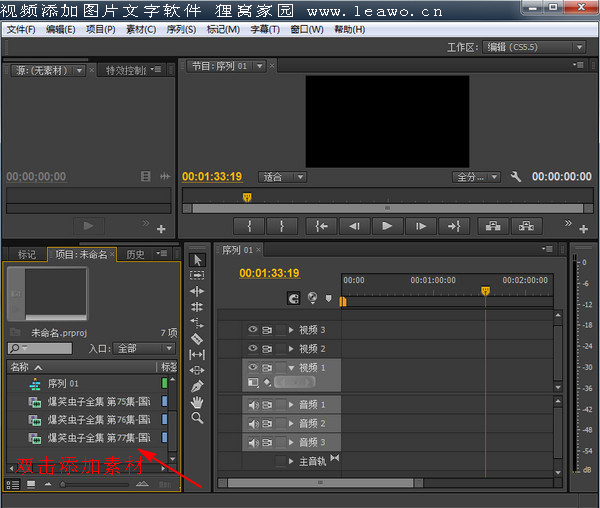This screenshot has height=508, width=600.
Task: Mute the 音频 3 track speaker
Action: (253, 443)
